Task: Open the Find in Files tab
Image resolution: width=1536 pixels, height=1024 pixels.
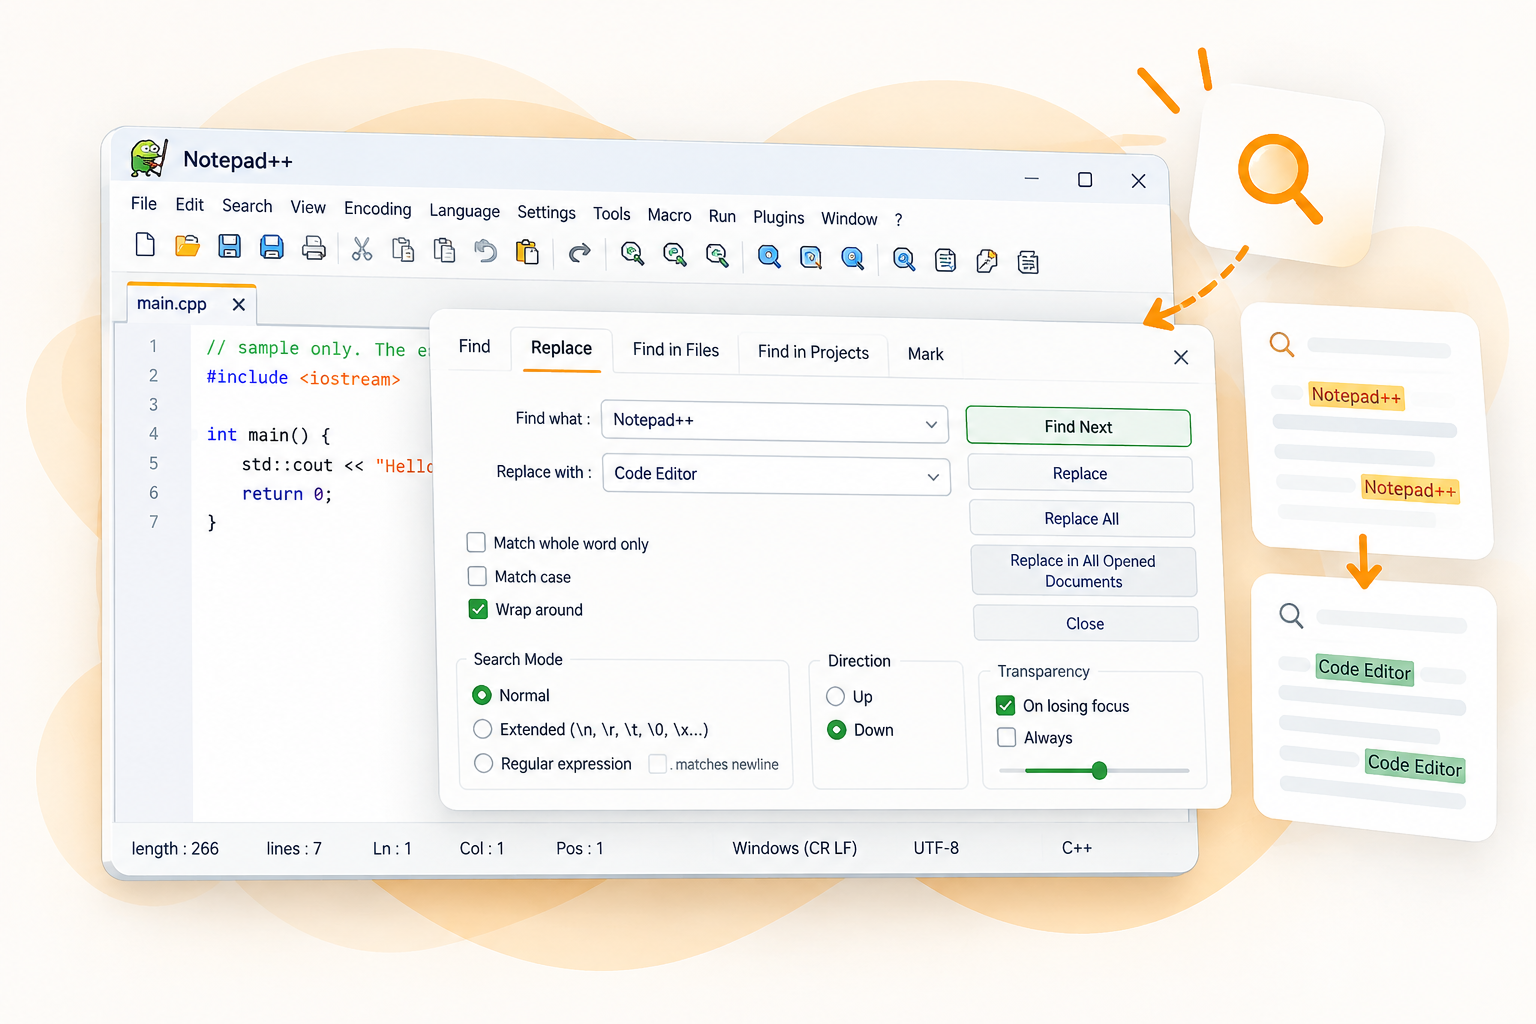Action: [x=676, y=350]
